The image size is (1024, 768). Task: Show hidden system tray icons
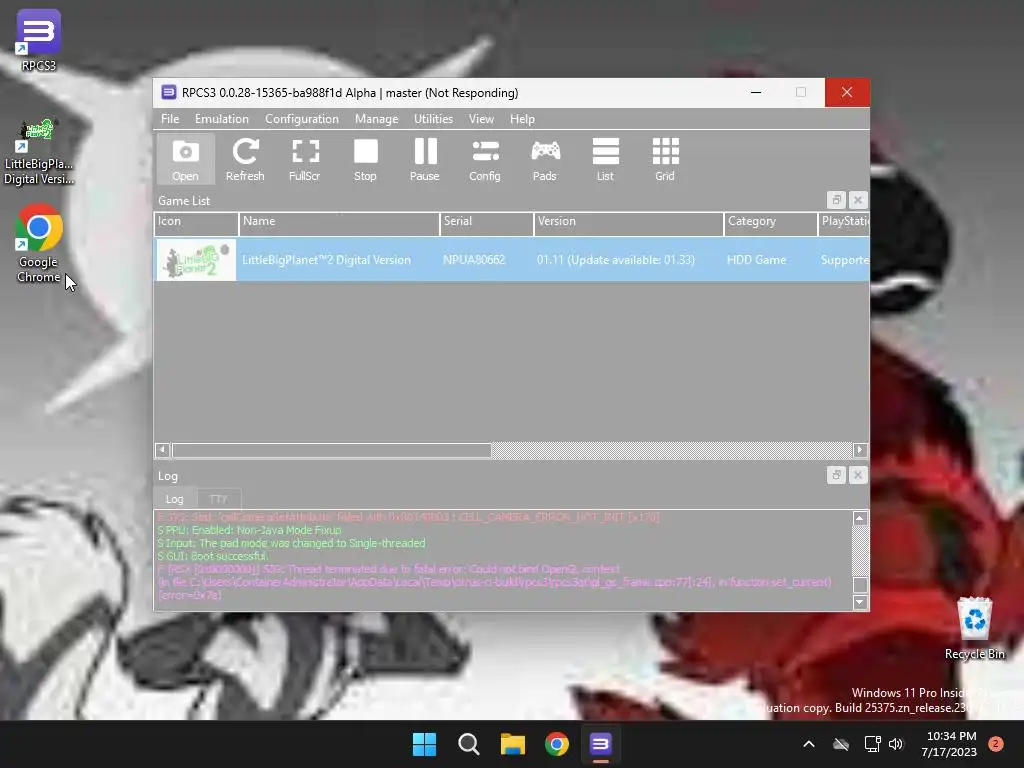[x=808, y=744]
